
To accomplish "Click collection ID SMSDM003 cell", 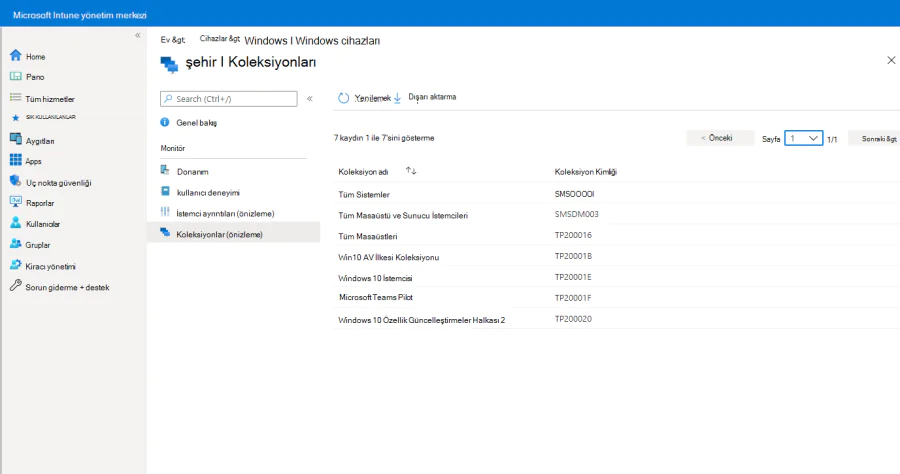I will (576, 214).
